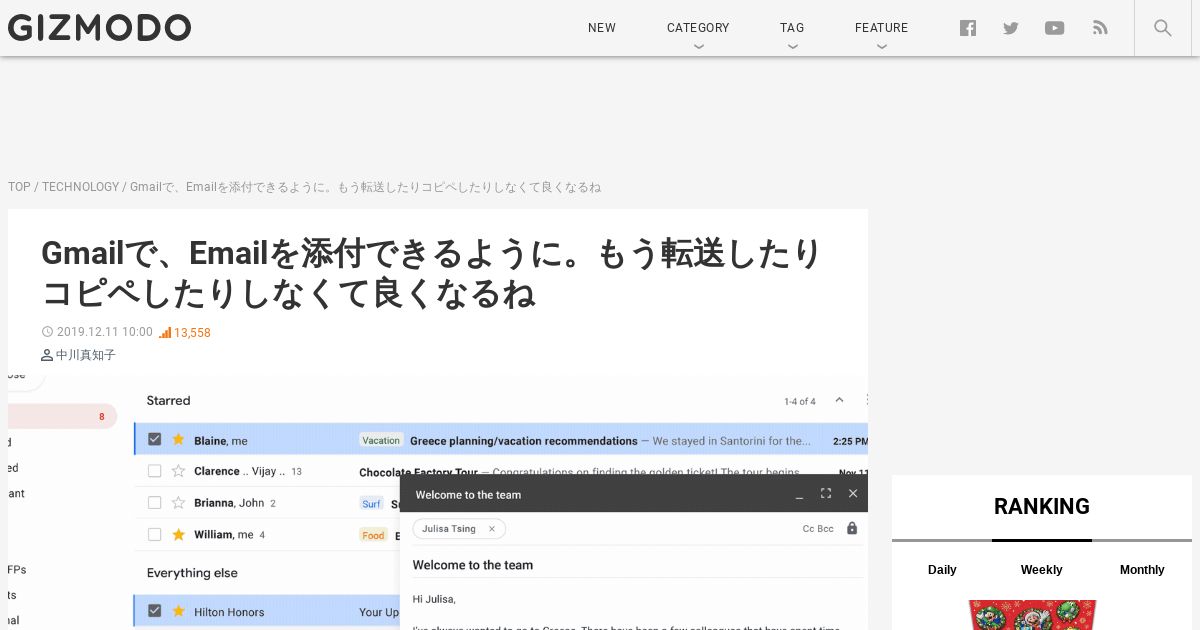Click the page view count 13,558
Image resolution: width=1200 pixels, height=630 pixels.
coord(185,333)
